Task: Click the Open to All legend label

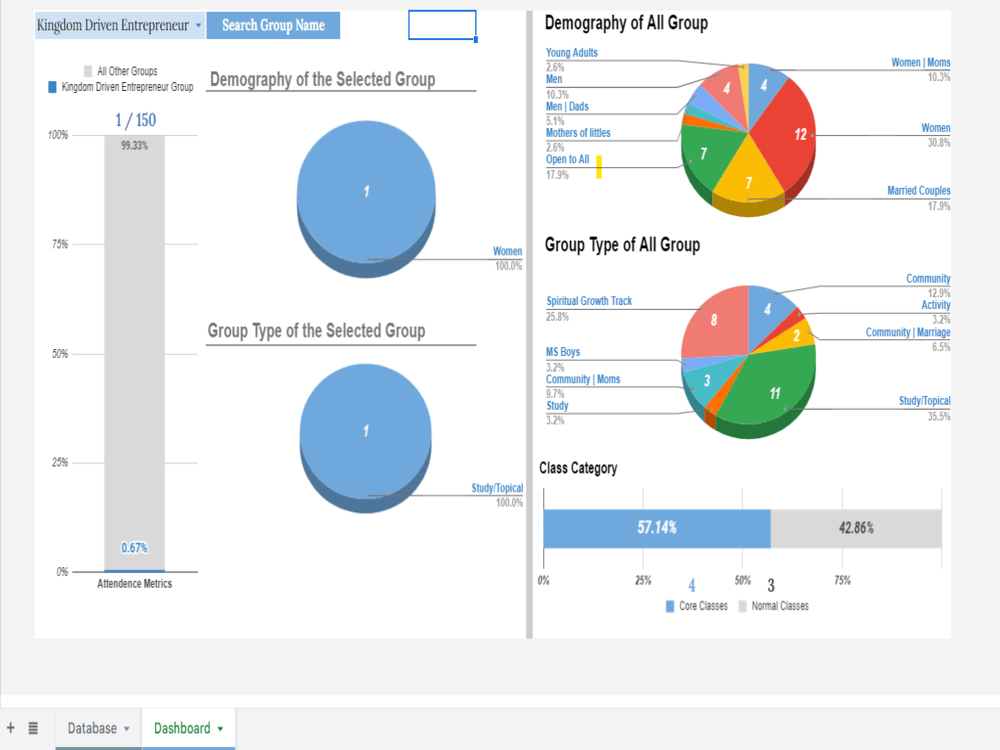Action: point(567,159)
